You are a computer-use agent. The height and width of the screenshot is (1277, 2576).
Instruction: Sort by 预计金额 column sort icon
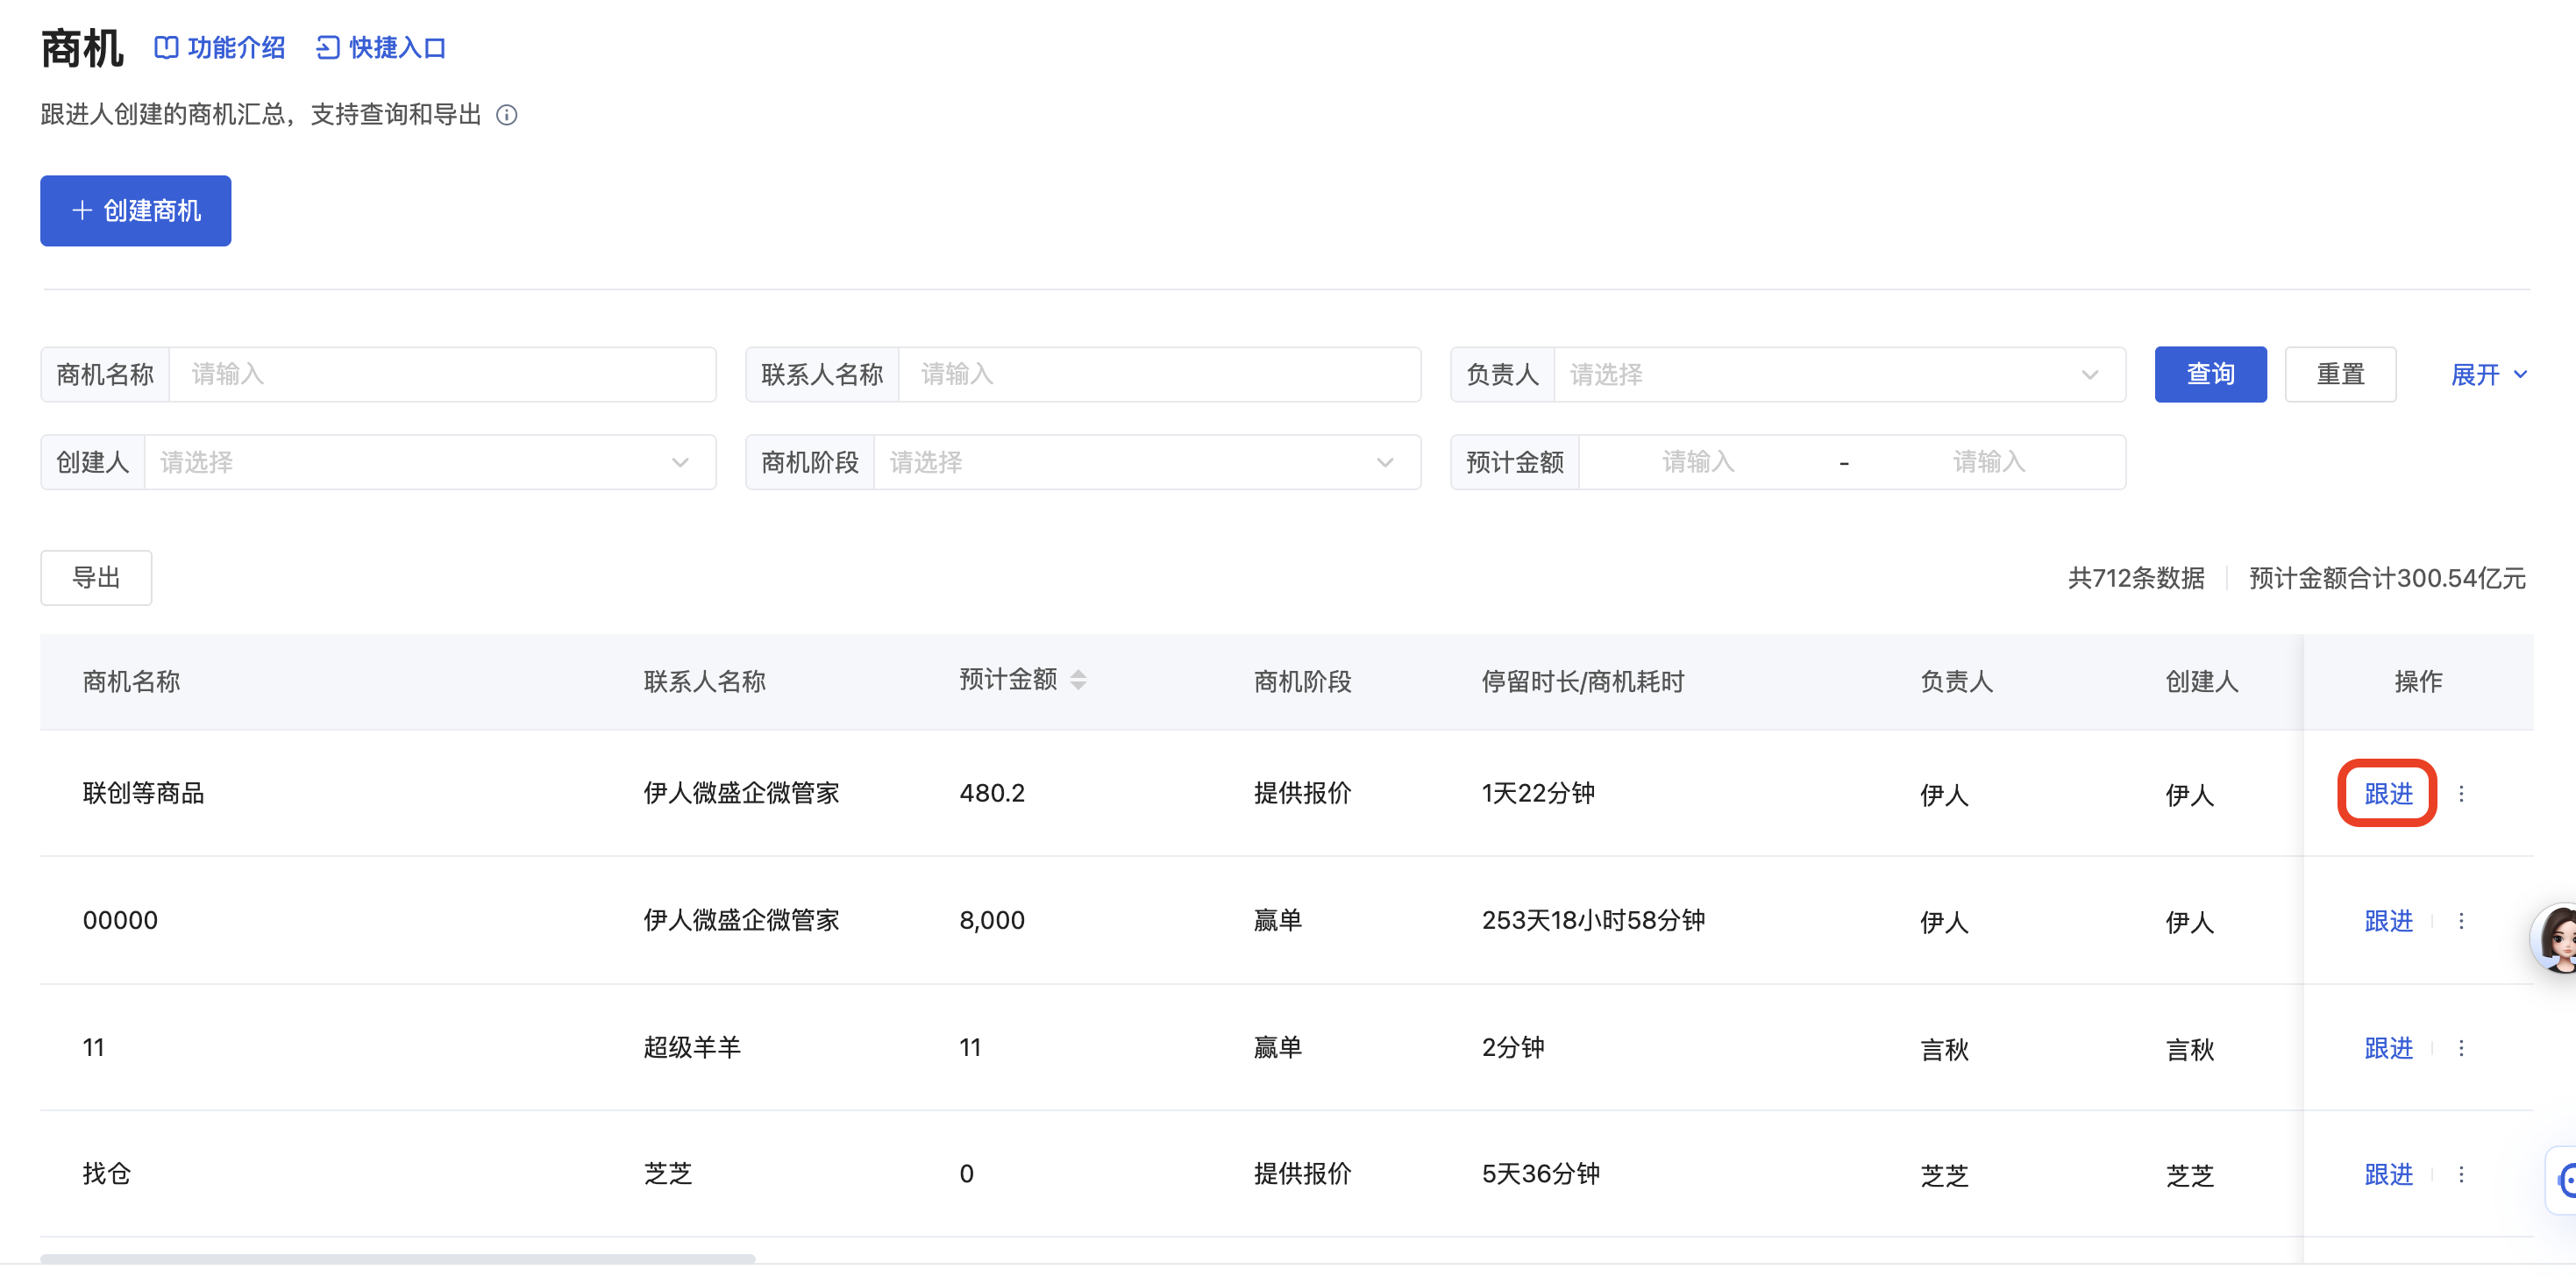pos(1078,680)
